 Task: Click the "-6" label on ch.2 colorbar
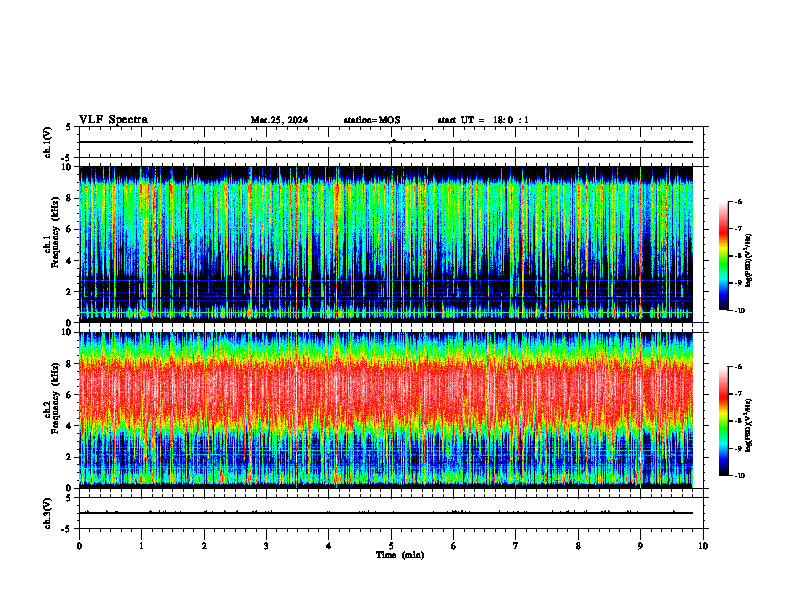(738, 367)
